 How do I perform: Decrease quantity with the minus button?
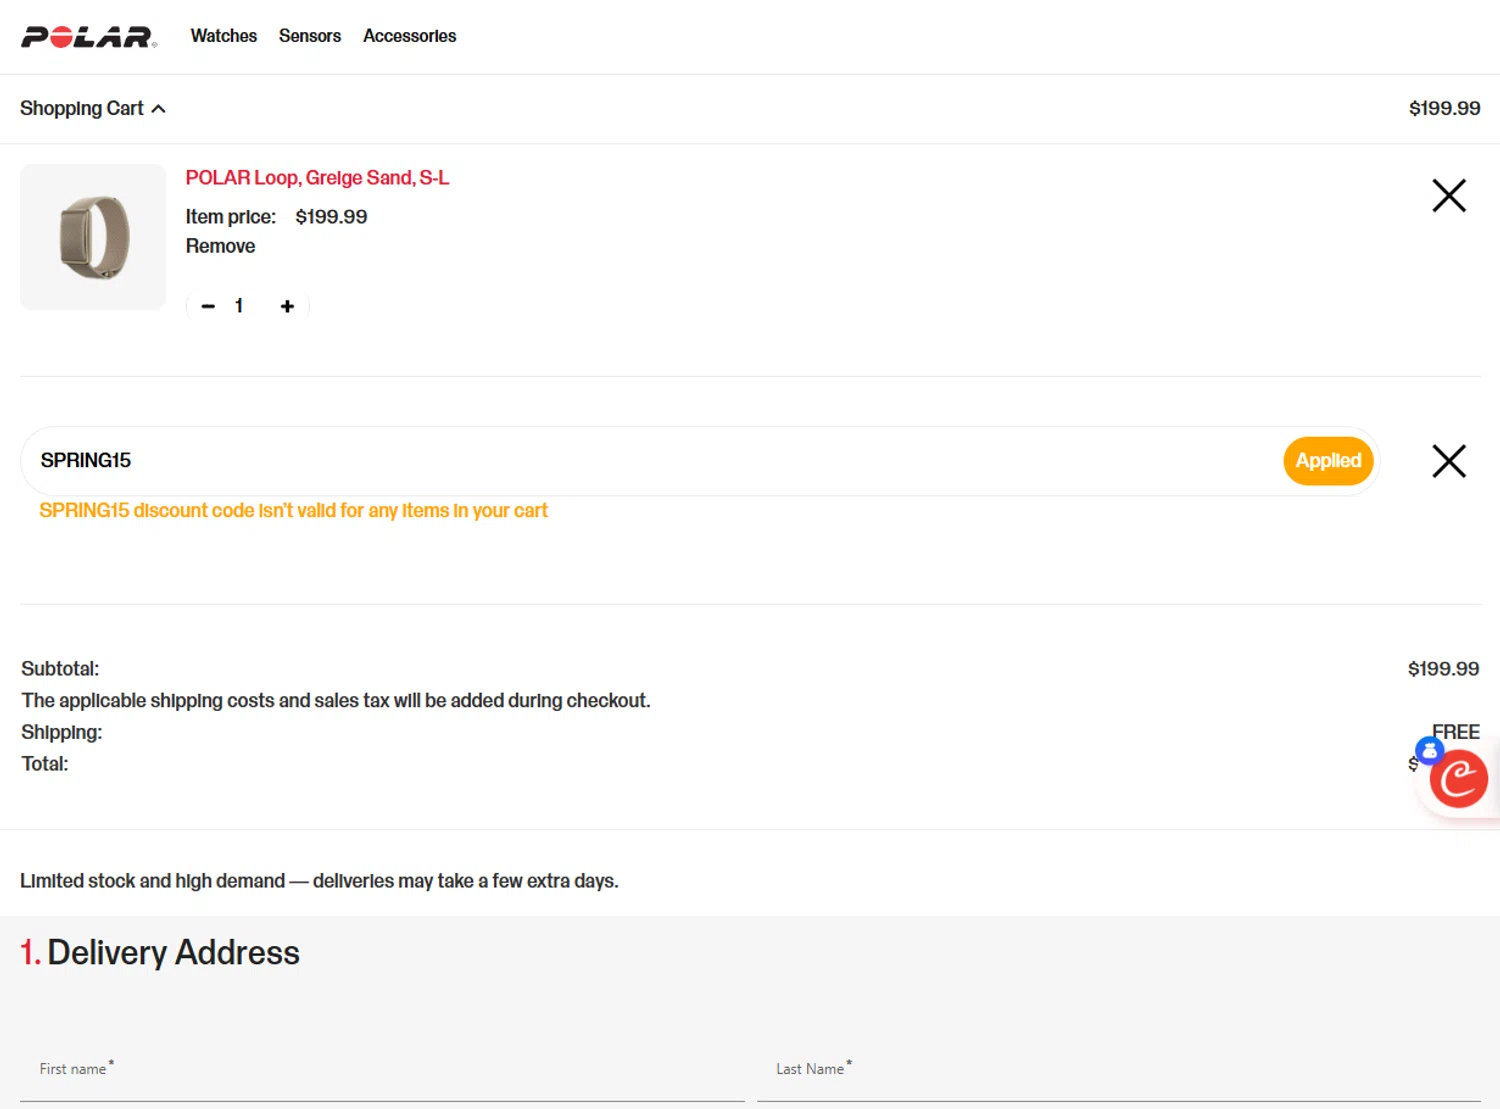click(x=208, y=306)
